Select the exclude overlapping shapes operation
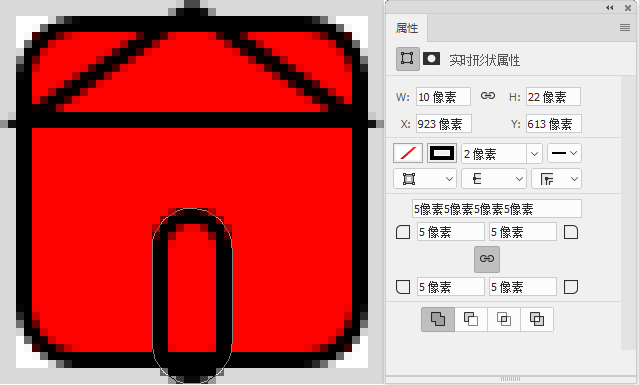The width and height of the screenshot is (639, 385). click(537, 319)
